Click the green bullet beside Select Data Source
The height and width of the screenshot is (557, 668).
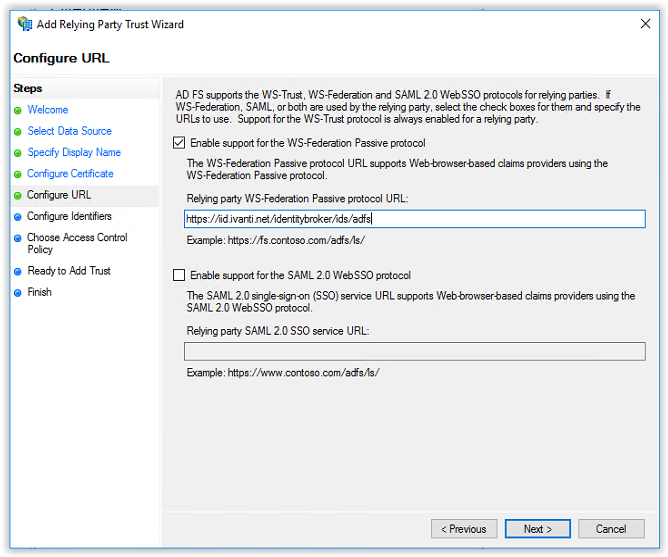[x=17, y=132]
